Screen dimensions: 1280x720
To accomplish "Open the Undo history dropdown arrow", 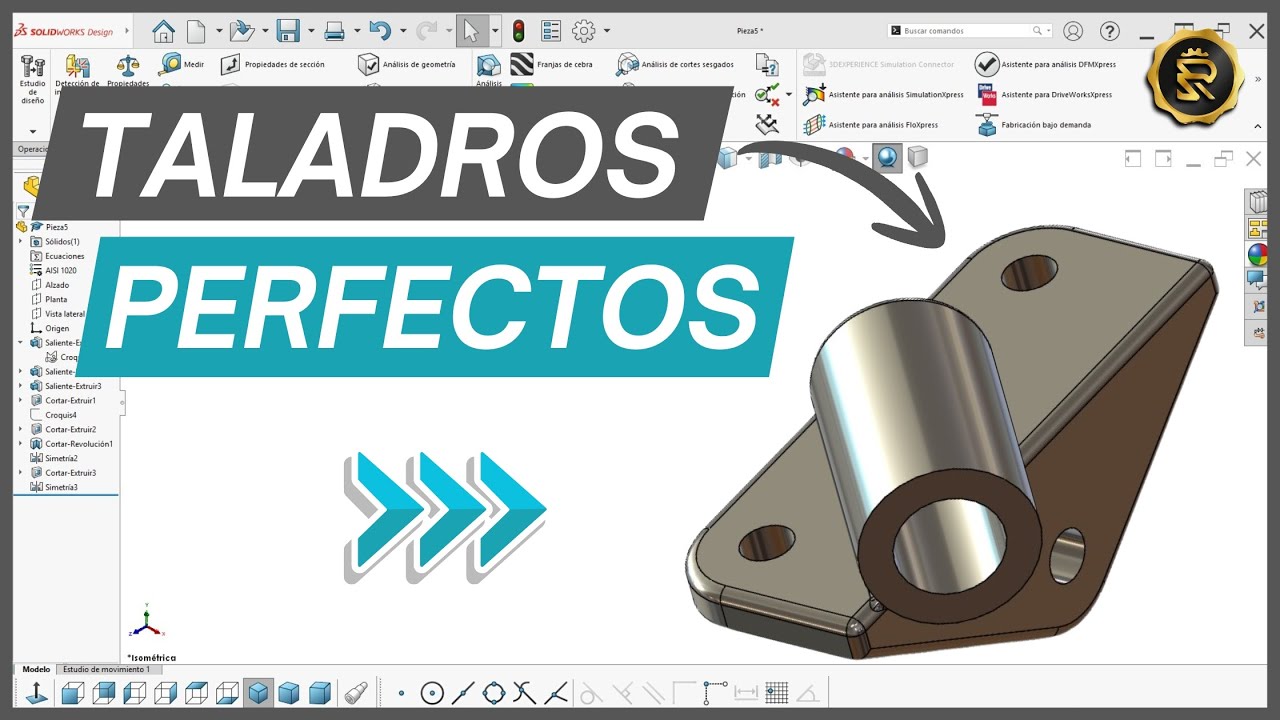I will coord(403,31).
